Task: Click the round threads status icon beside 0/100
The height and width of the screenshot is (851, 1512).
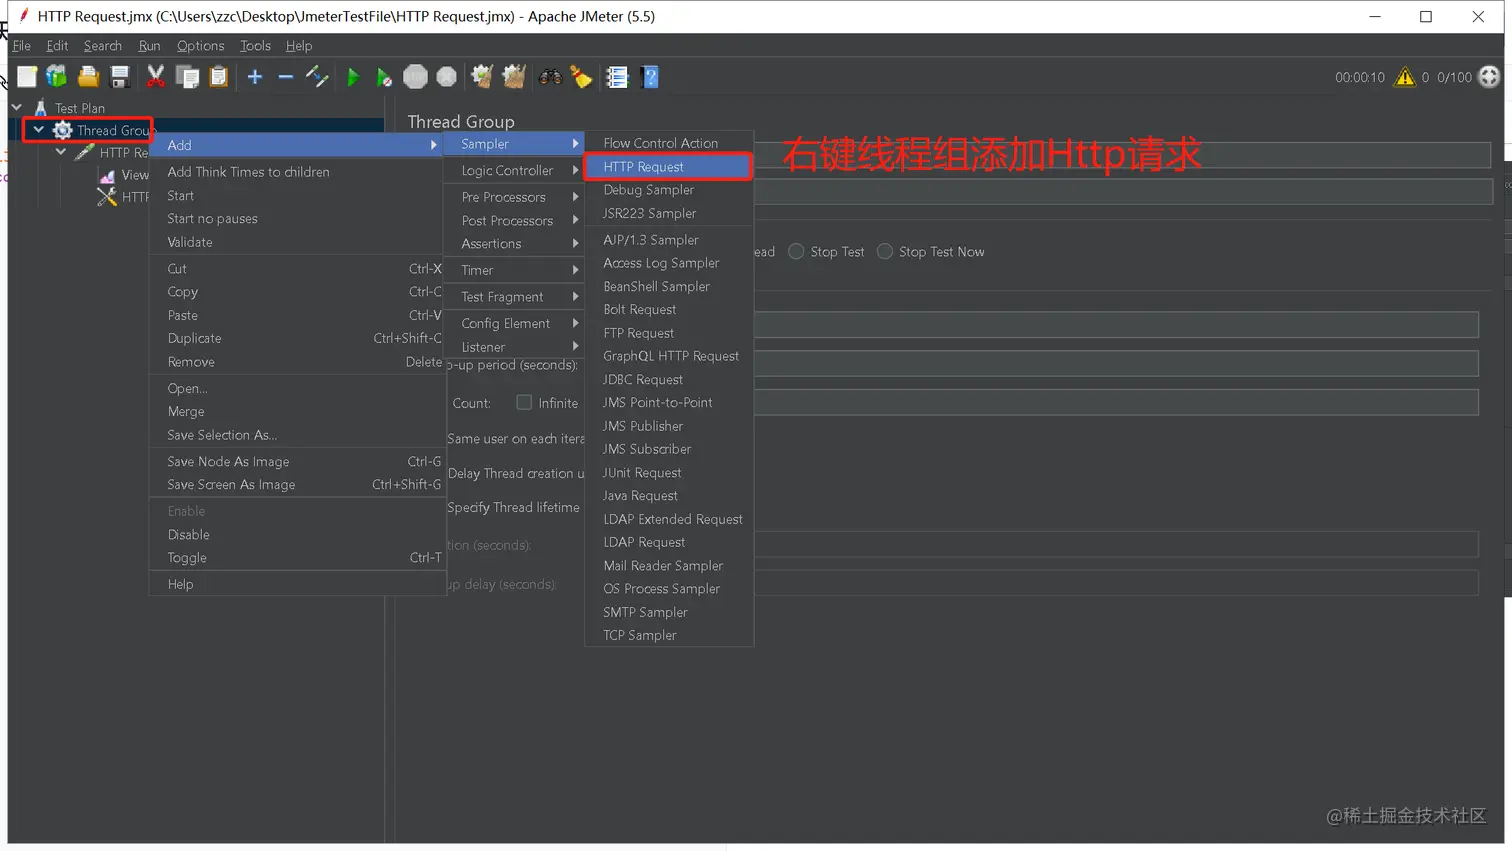Action: 1489,77
